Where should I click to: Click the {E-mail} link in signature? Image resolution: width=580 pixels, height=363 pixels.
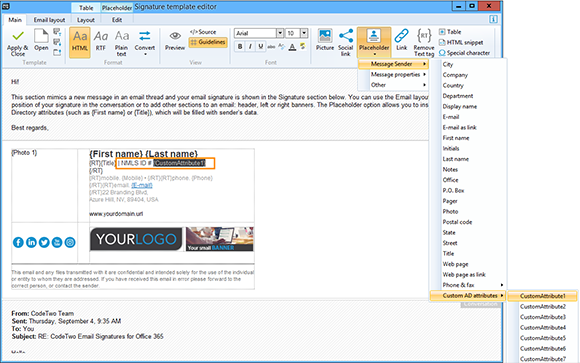(142, 185)
